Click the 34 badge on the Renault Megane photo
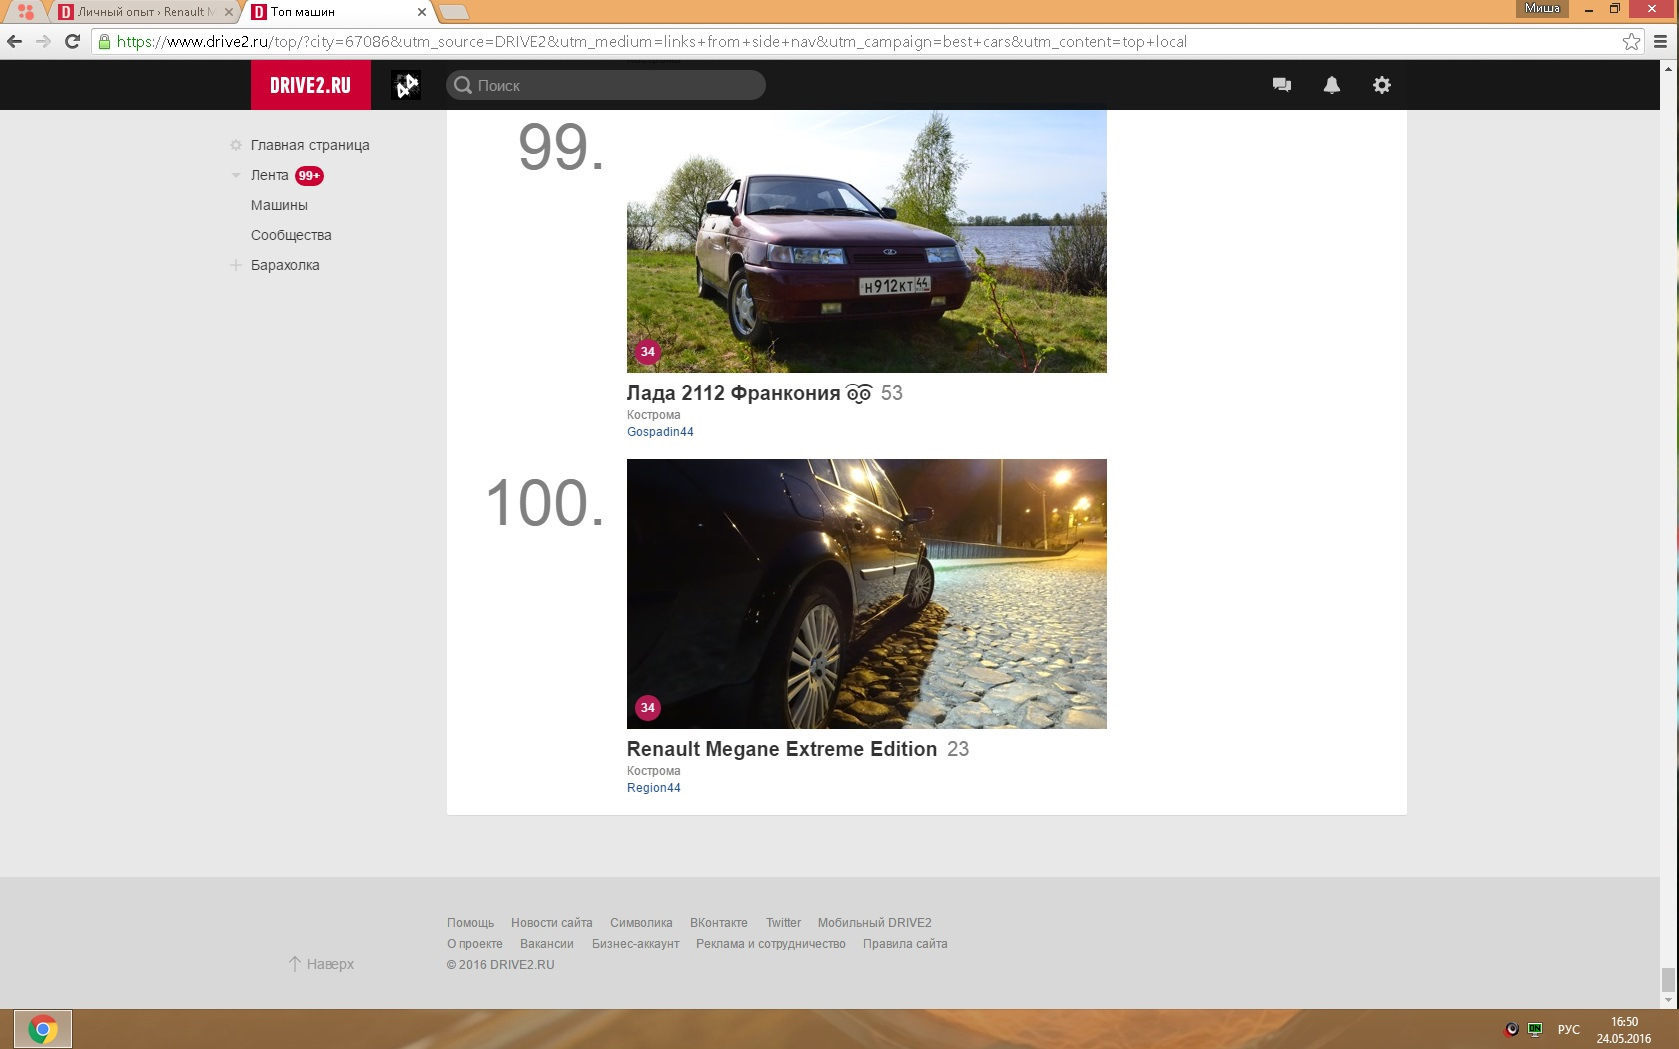 point(648,707)
